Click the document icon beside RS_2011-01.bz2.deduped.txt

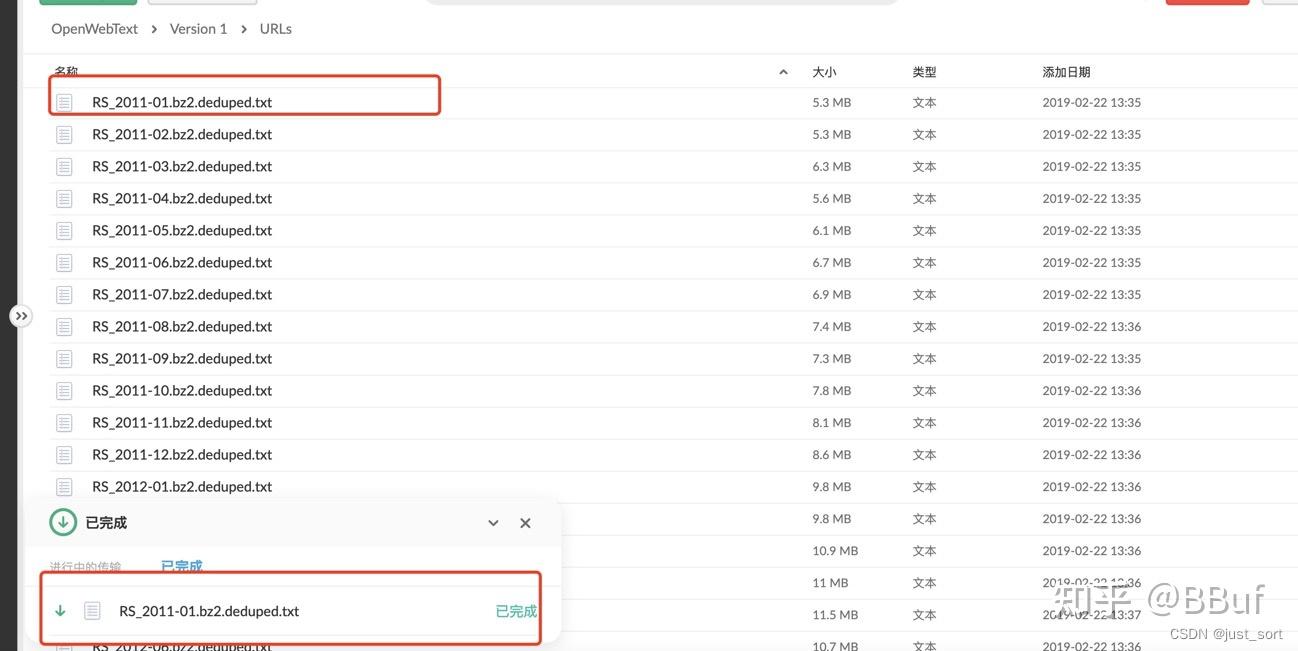[x=64, y=101]
